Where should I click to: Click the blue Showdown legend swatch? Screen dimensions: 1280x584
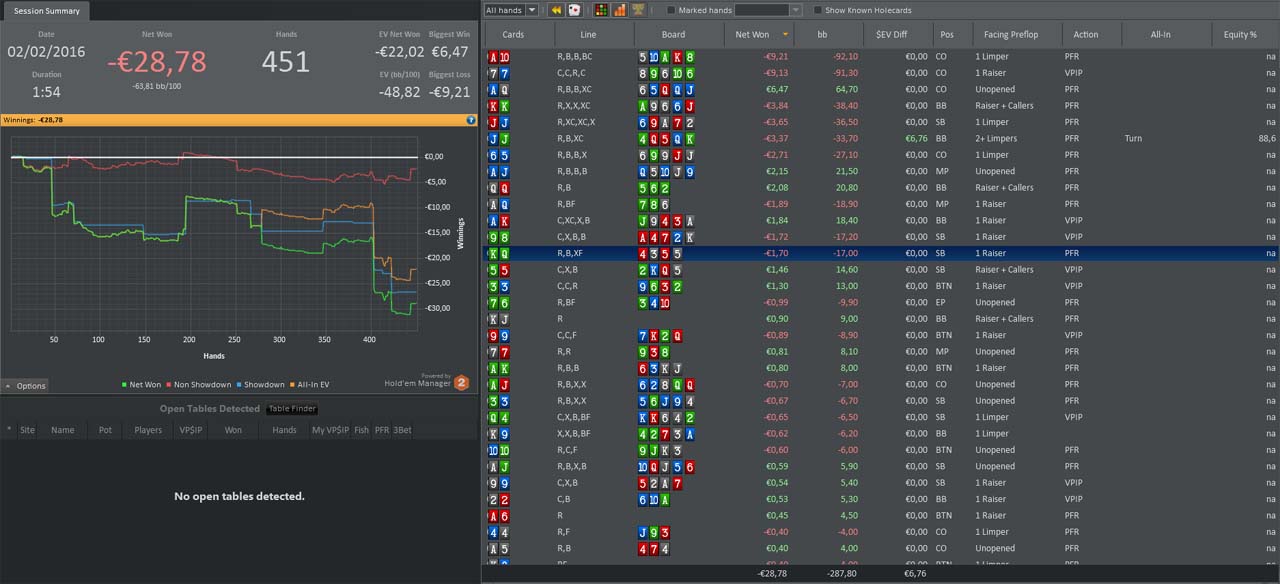point(240,385)
